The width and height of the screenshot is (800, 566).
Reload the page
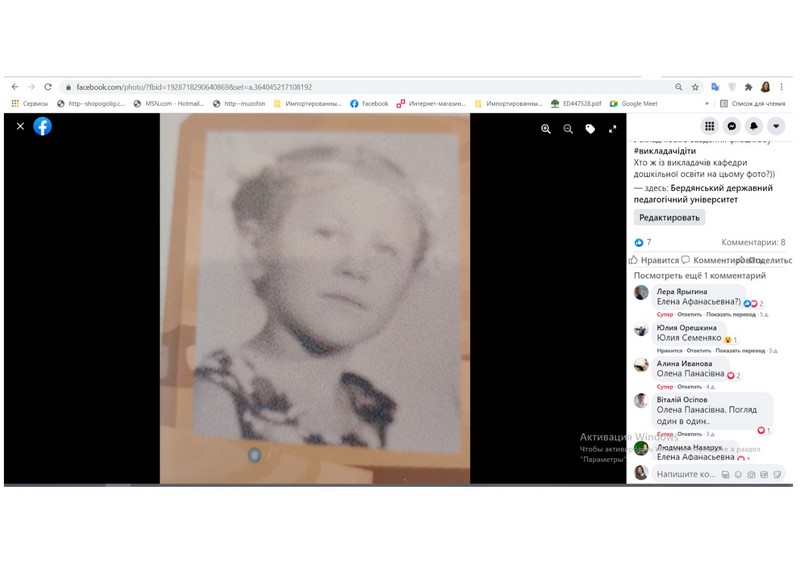click(48, 87)
